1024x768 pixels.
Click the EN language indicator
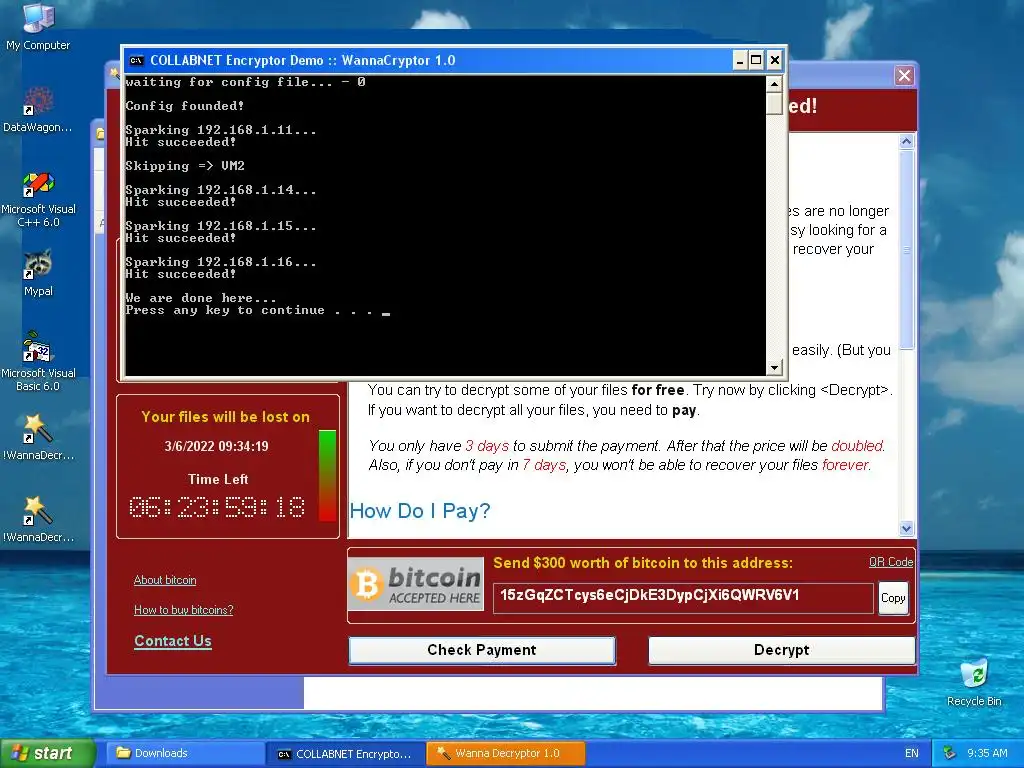coord(911,753)
